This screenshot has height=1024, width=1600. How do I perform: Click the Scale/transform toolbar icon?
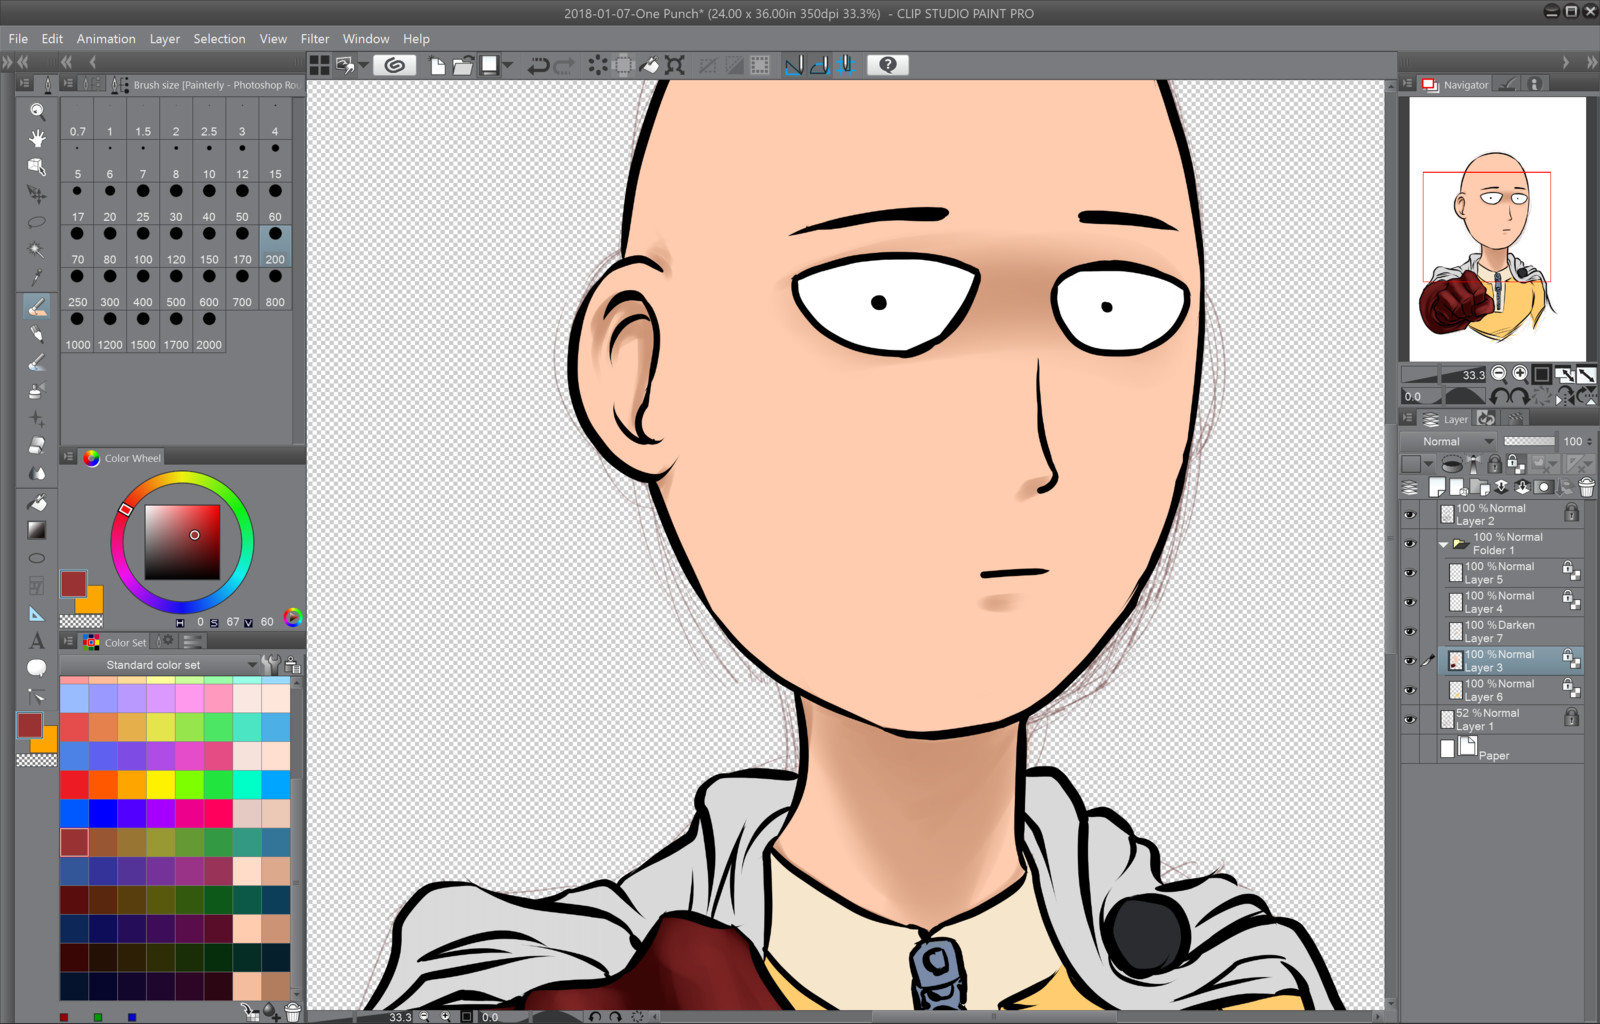tap(675, 65)
